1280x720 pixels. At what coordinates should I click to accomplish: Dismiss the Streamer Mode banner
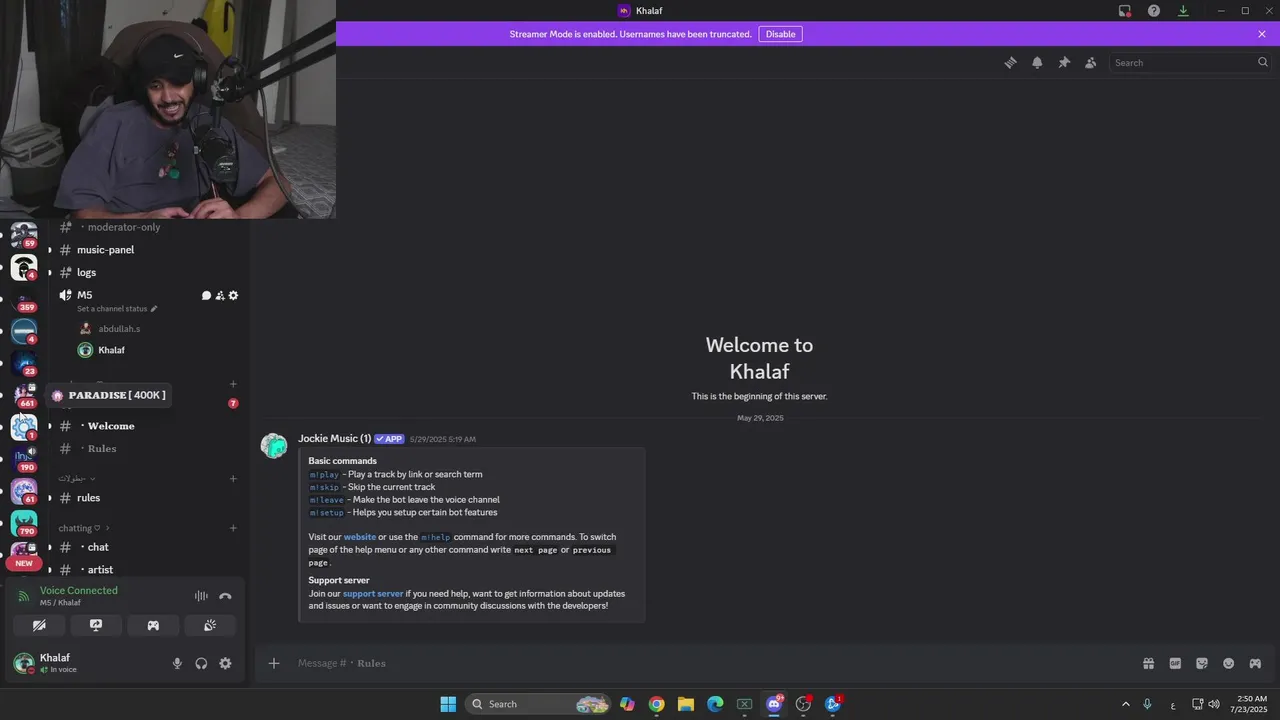[1262, 34]
